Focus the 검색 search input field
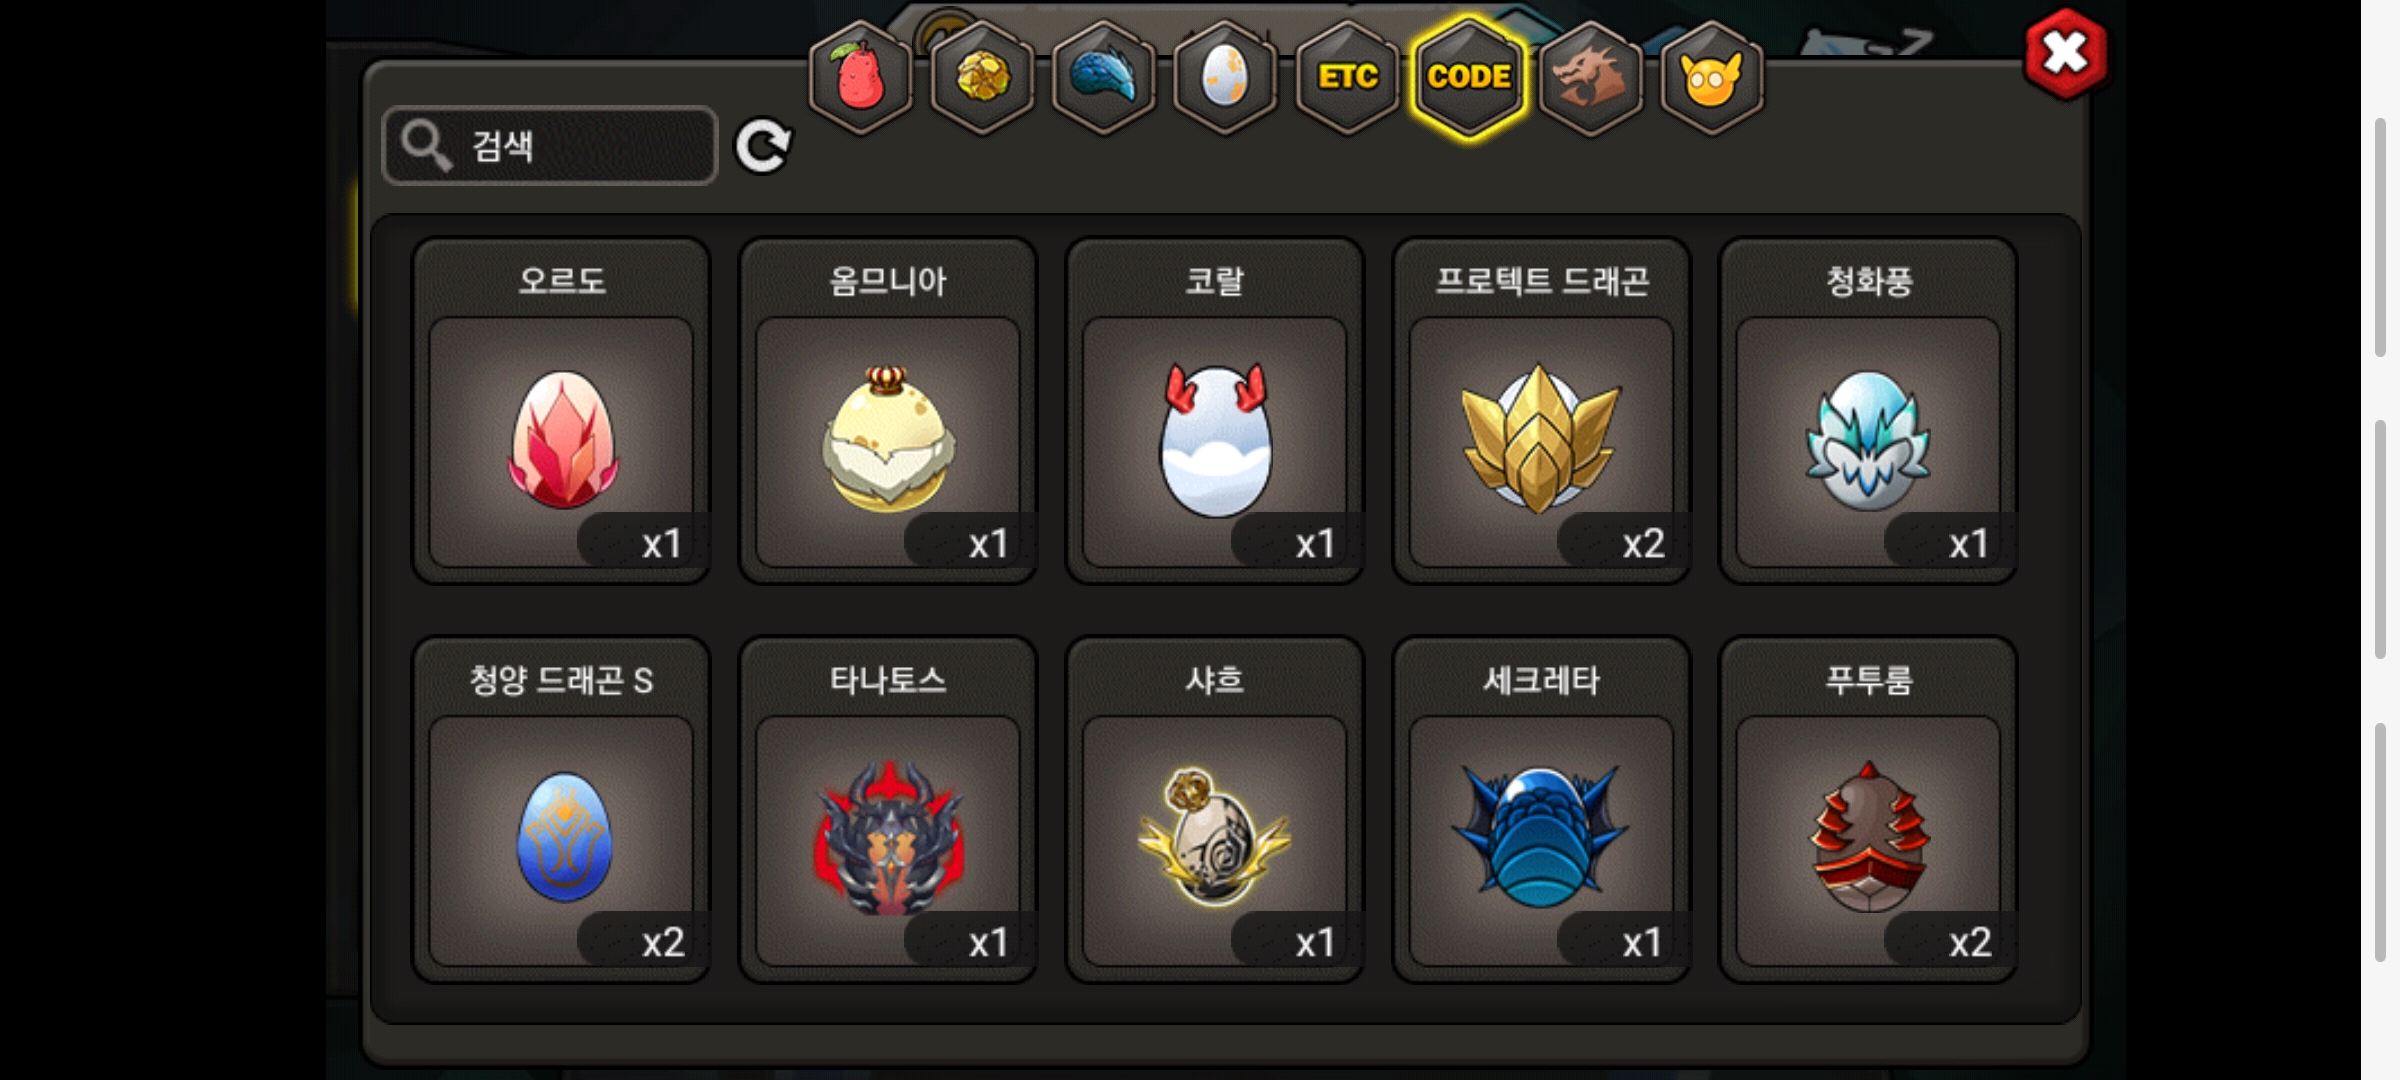Viewport: 2400px width, 1080px height. (x=550, y=146)
